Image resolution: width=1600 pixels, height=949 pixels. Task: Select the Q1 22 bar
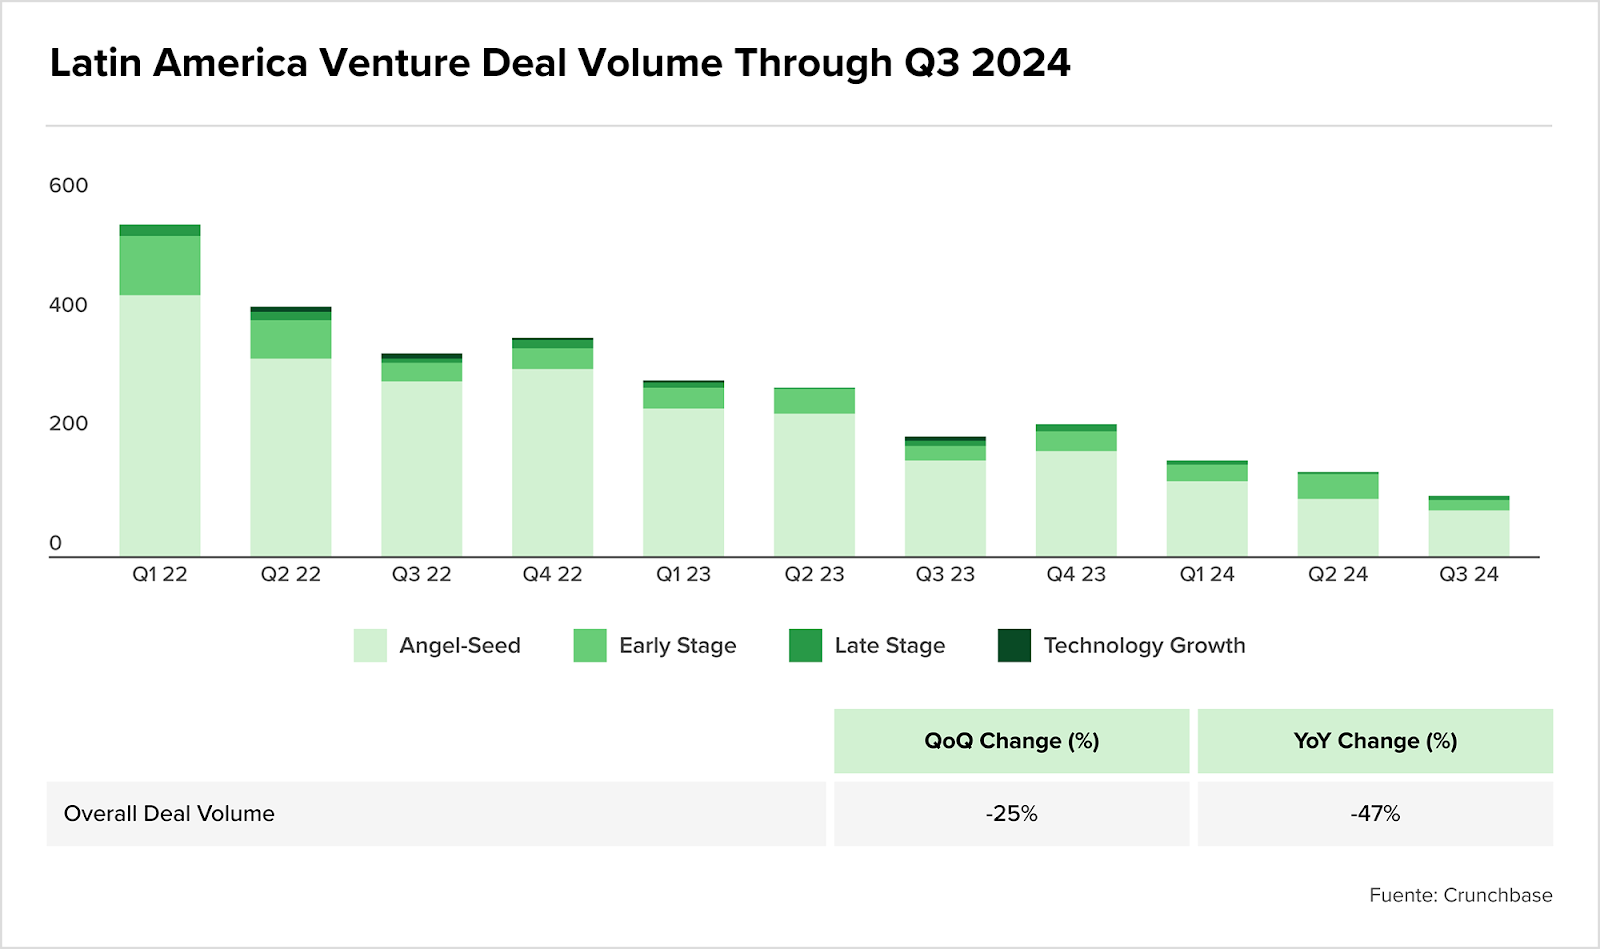click(160, 400)
